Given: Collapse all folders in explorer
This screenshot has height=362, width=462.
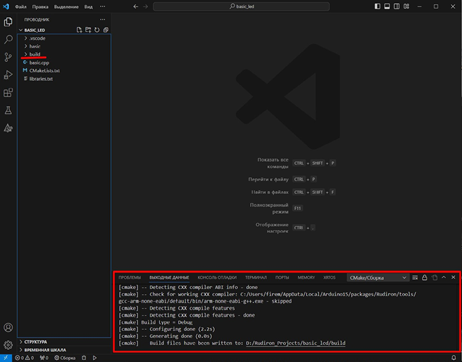Looking at the screenshot, I should click(106, 30).
